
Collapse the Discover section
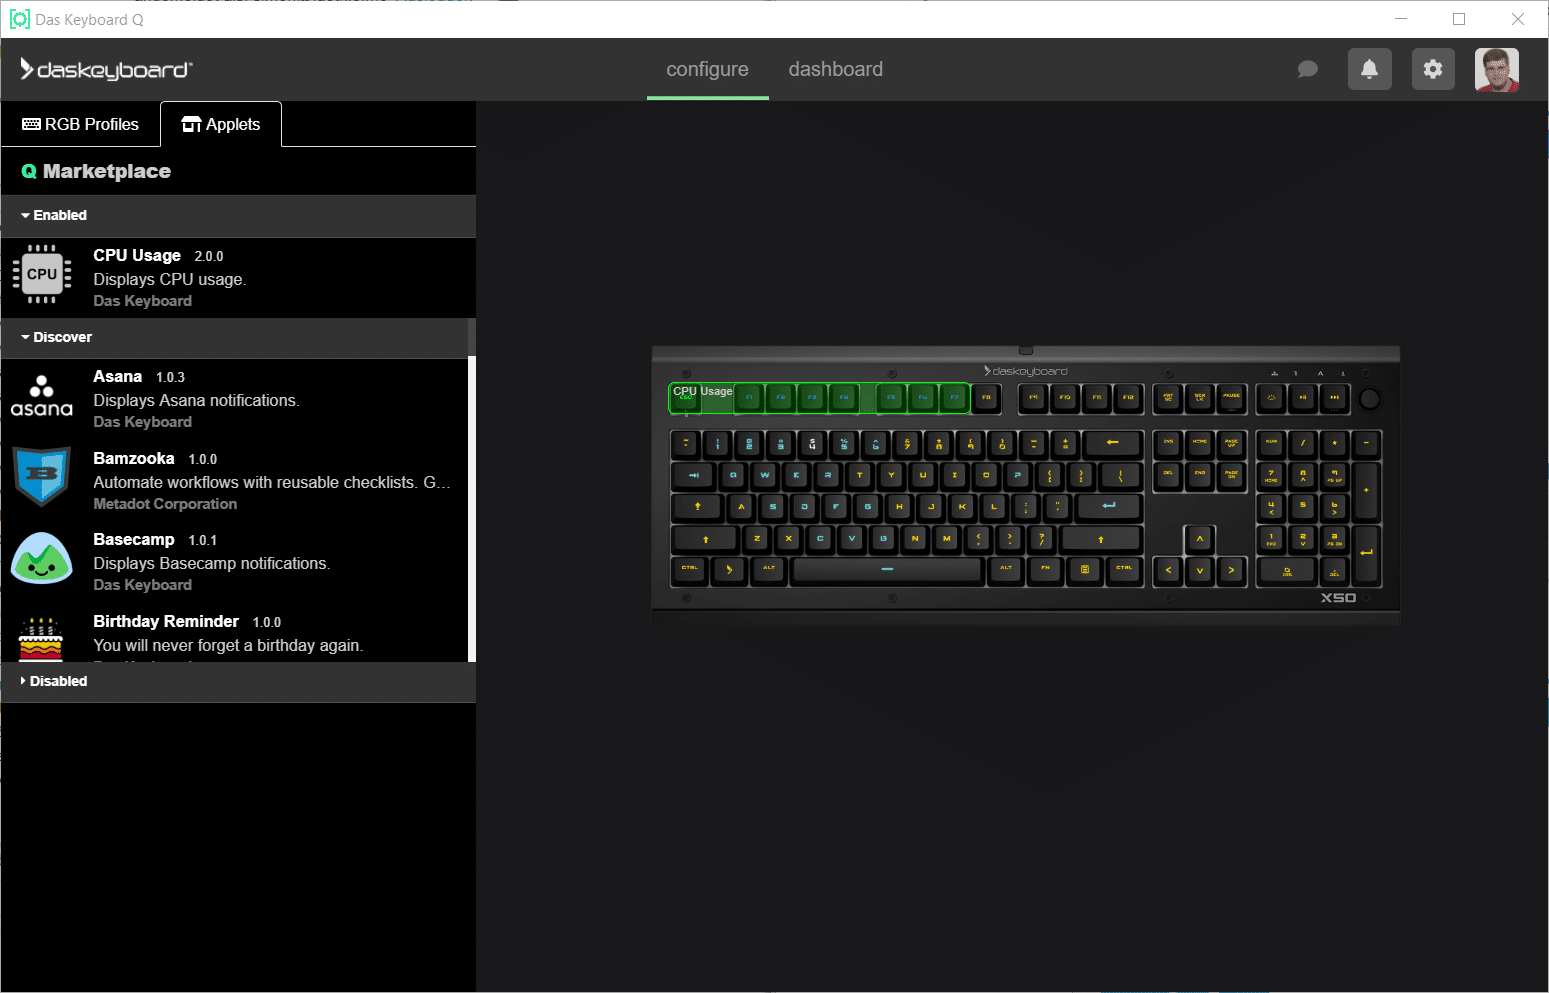click(x=57, y=337)
